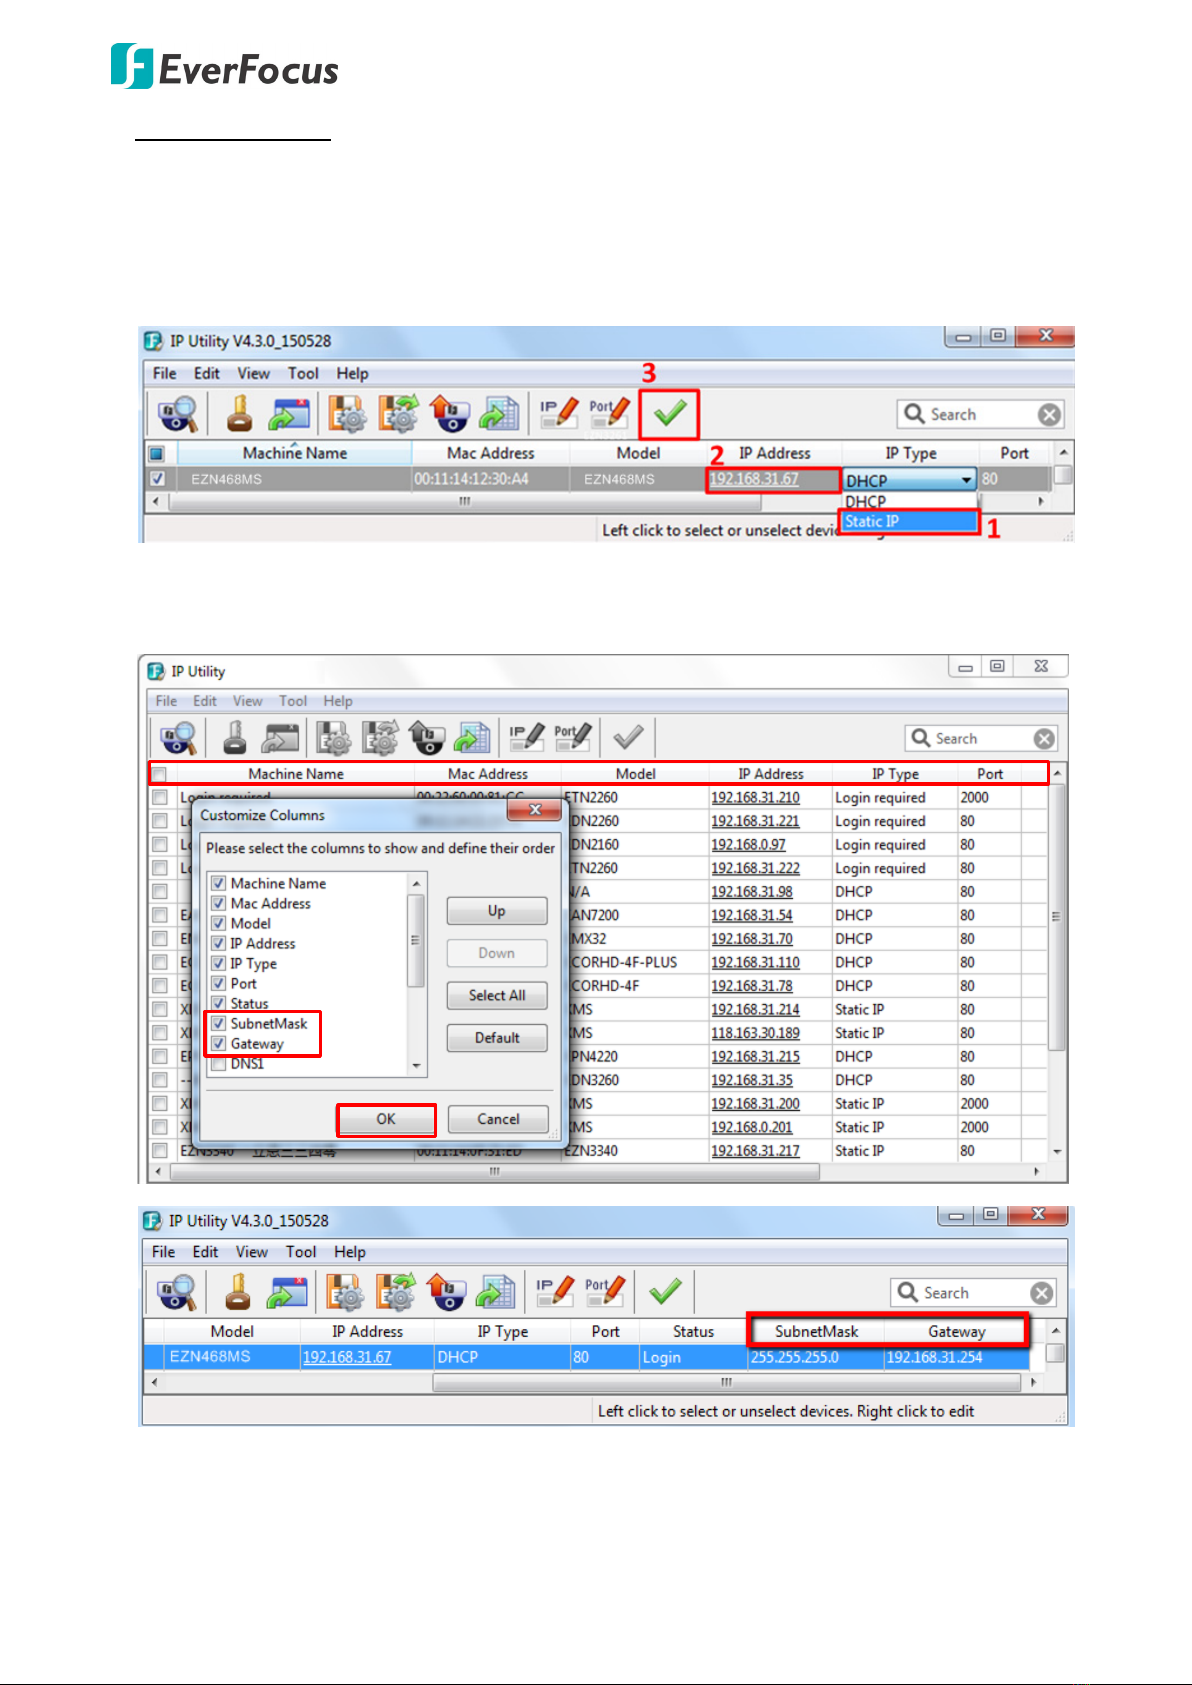Toggle the Gateway checkbox in Customize Columns
Screen dimensions: 1192x1685
pyautogui.click(x=218, y=1043)
